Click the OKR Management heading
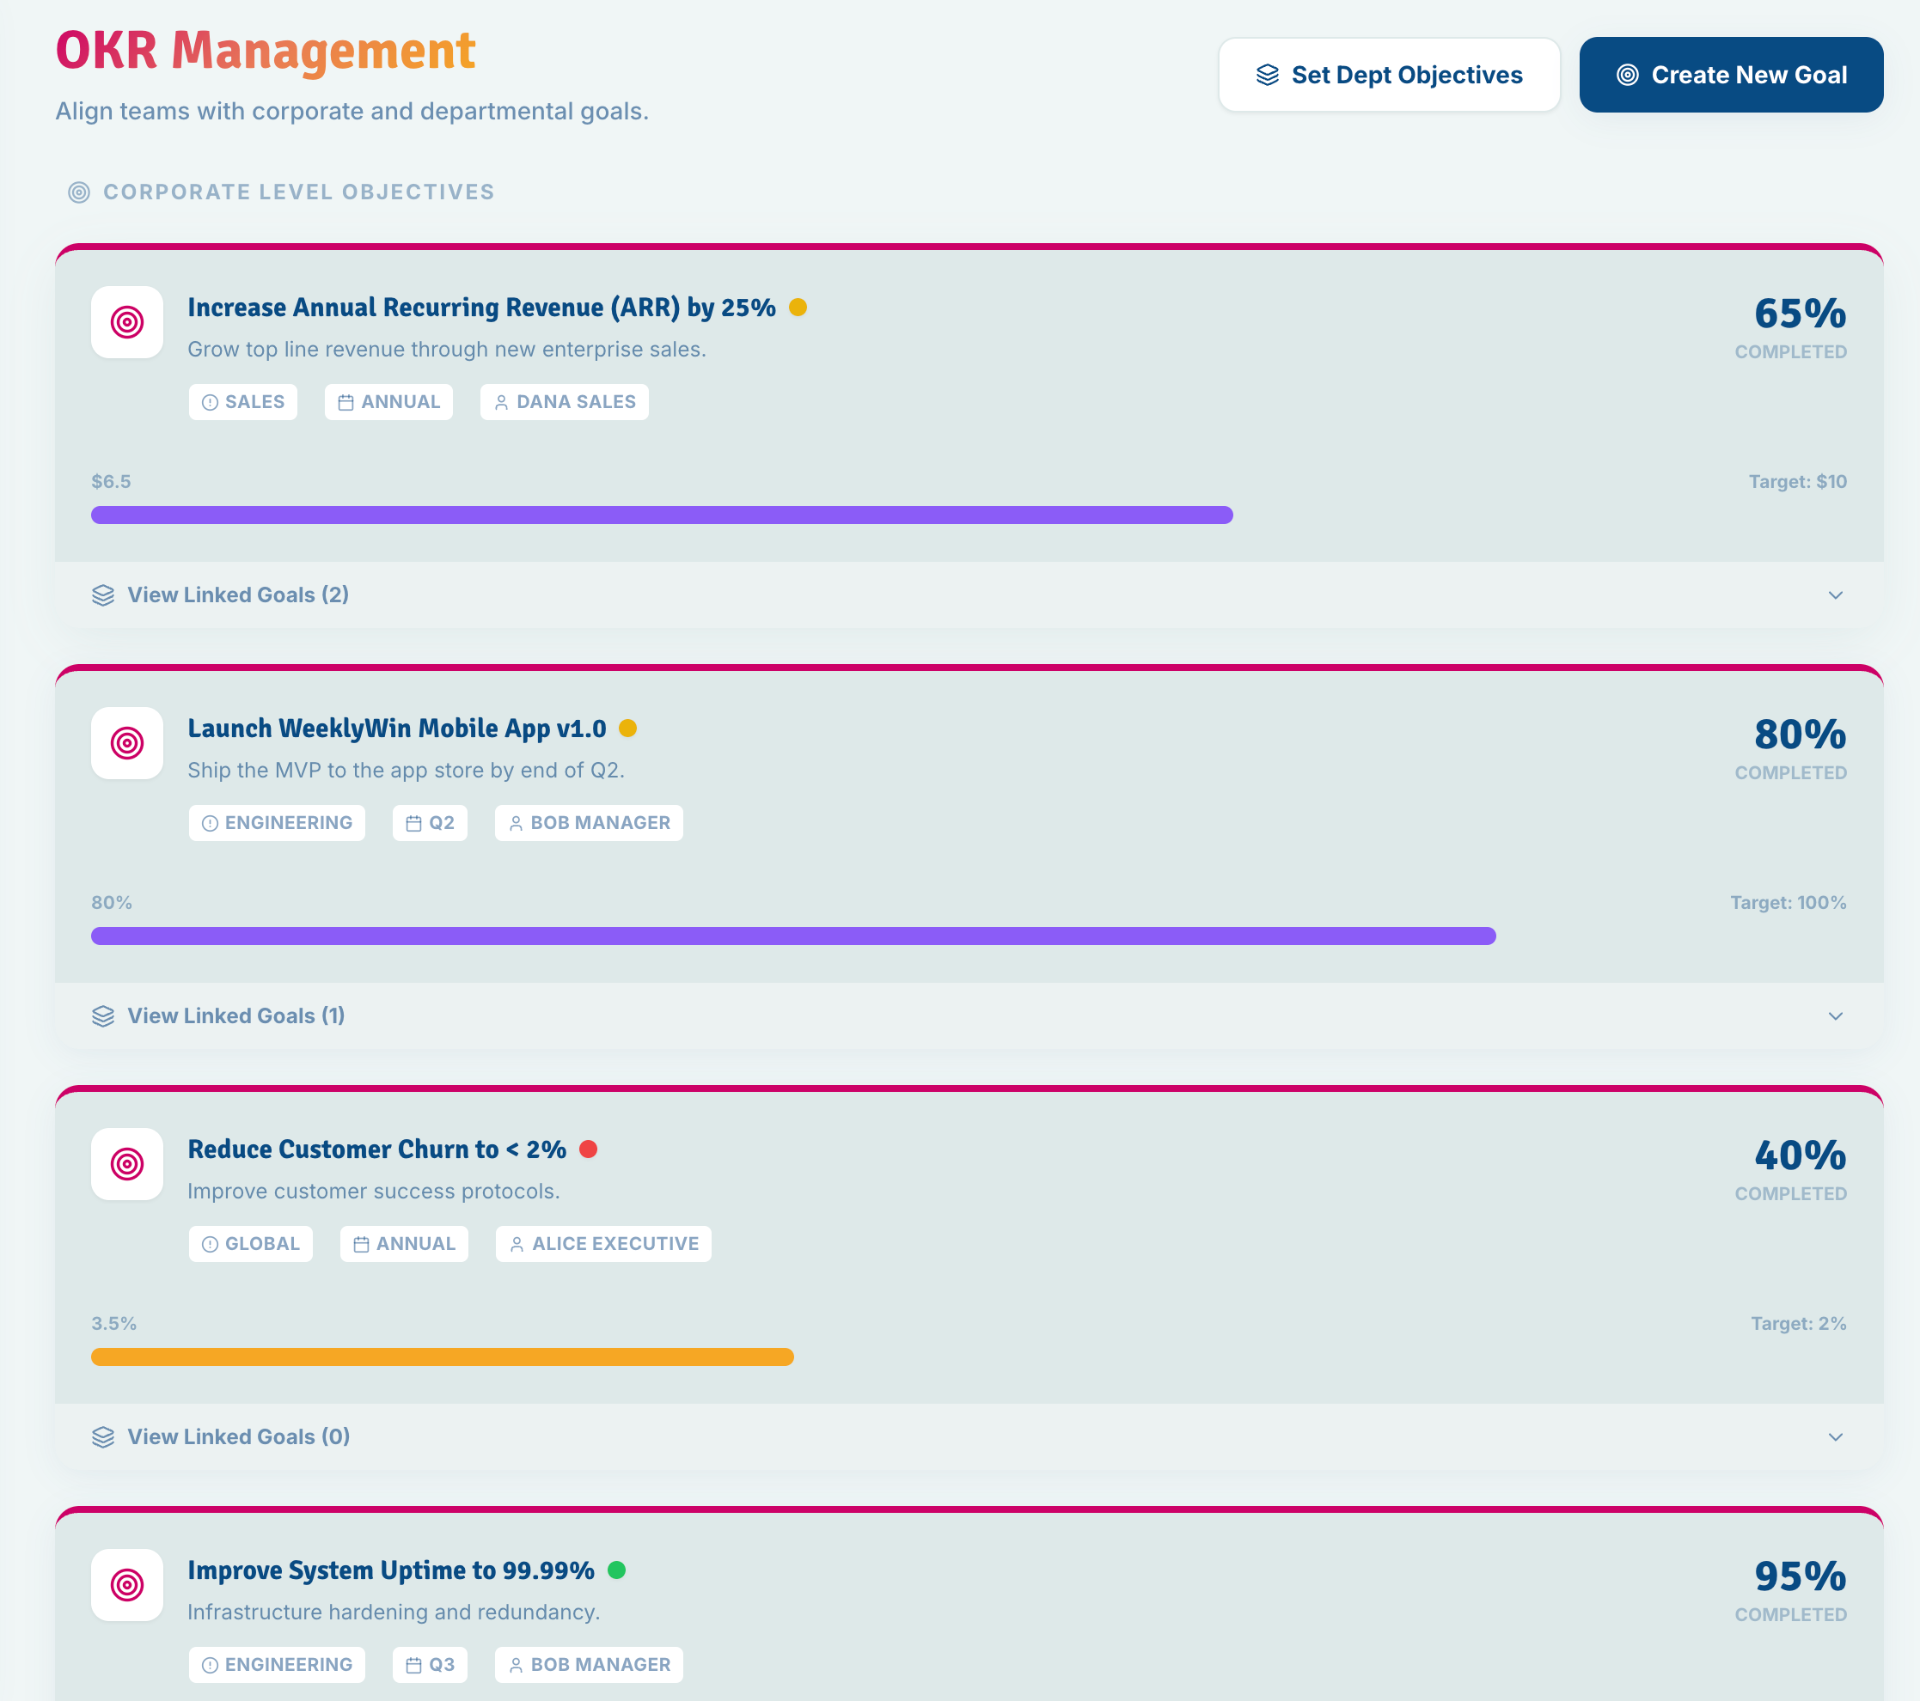The width and height of the screenshot is (1920, 1701). tap(265, 50)
